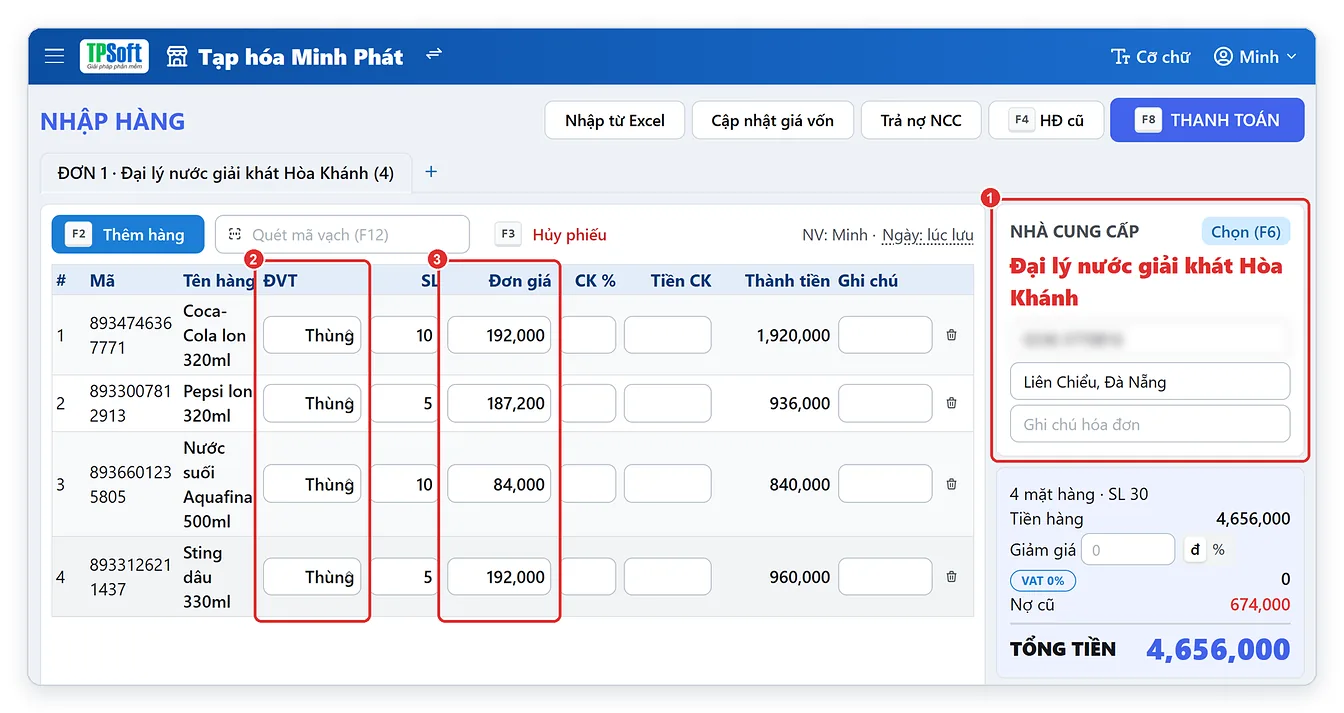Image resolution: width=1344 pixels, height=713 pixels.
Task: Click the Trả nợ NCC button
Action: [921, 120]
